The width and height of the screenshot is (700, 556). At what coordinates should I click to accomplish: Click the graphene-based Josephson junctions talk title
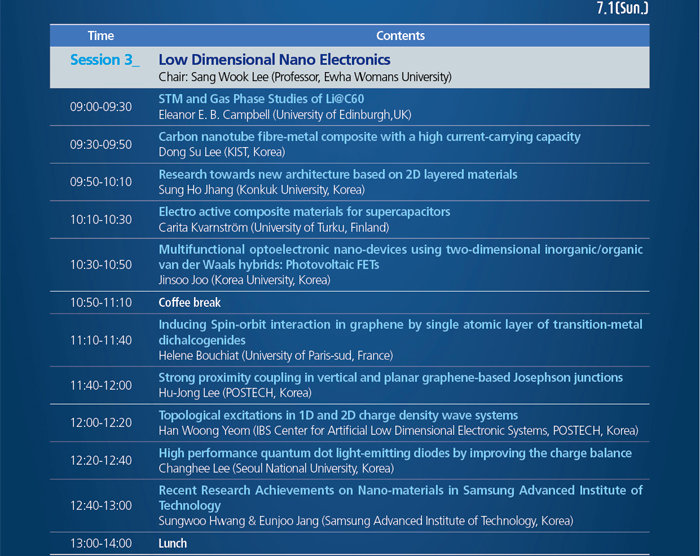point(390,377)
